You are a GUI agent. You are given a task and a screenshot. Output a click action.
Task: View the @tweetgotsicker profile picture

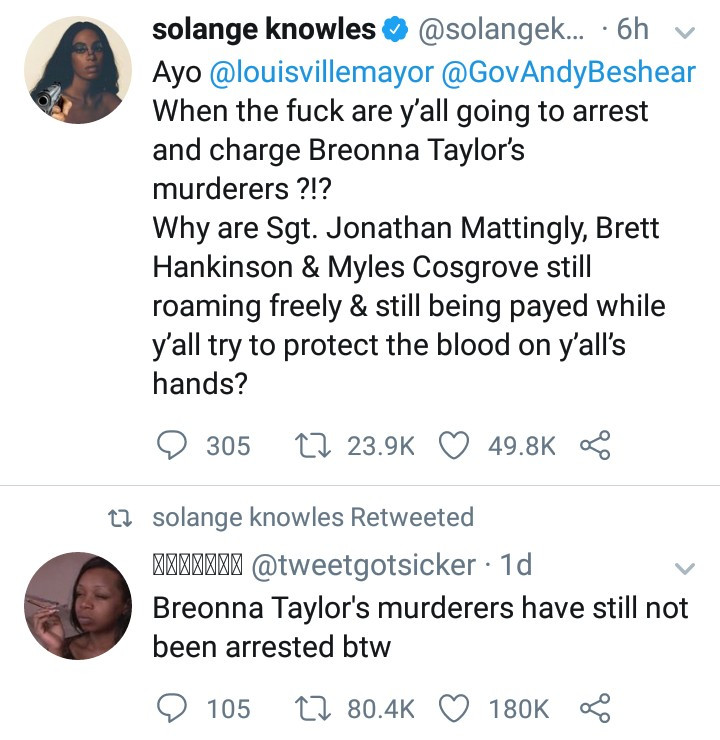click(x=78, y=605)
